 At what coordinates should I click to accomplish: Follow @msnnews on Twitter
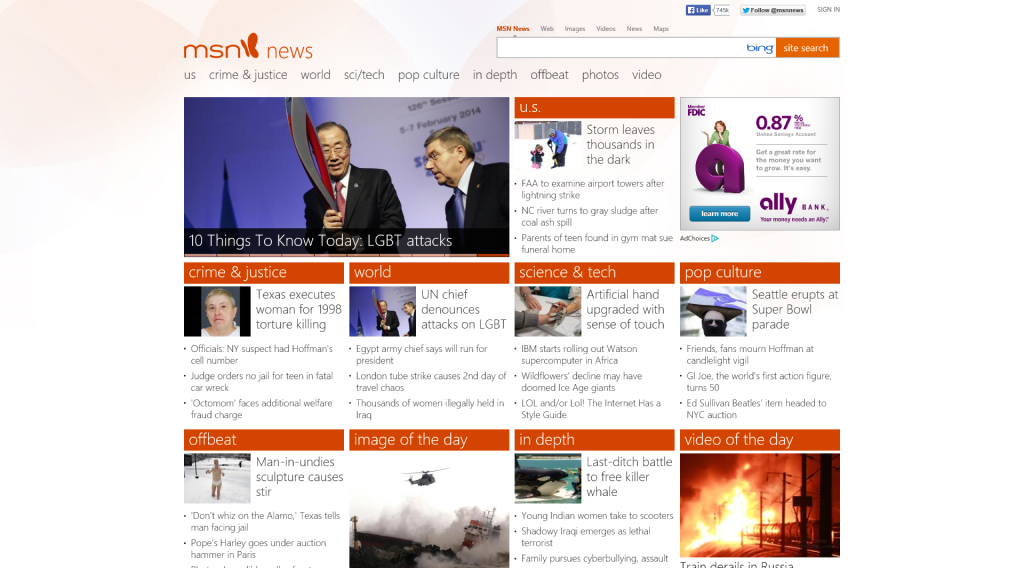coord(773,10)
